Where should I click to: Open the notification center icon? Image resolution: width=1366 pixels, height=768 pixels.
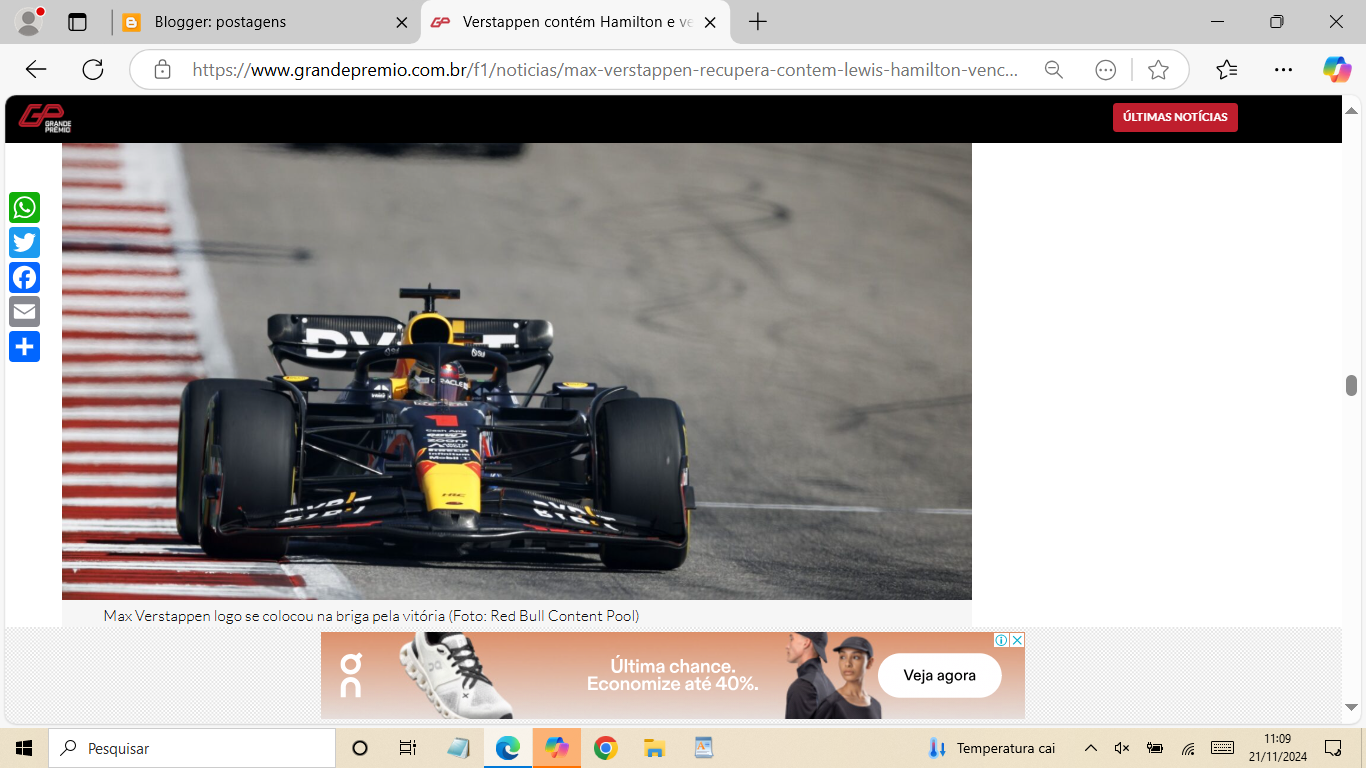pos(1333,748)
